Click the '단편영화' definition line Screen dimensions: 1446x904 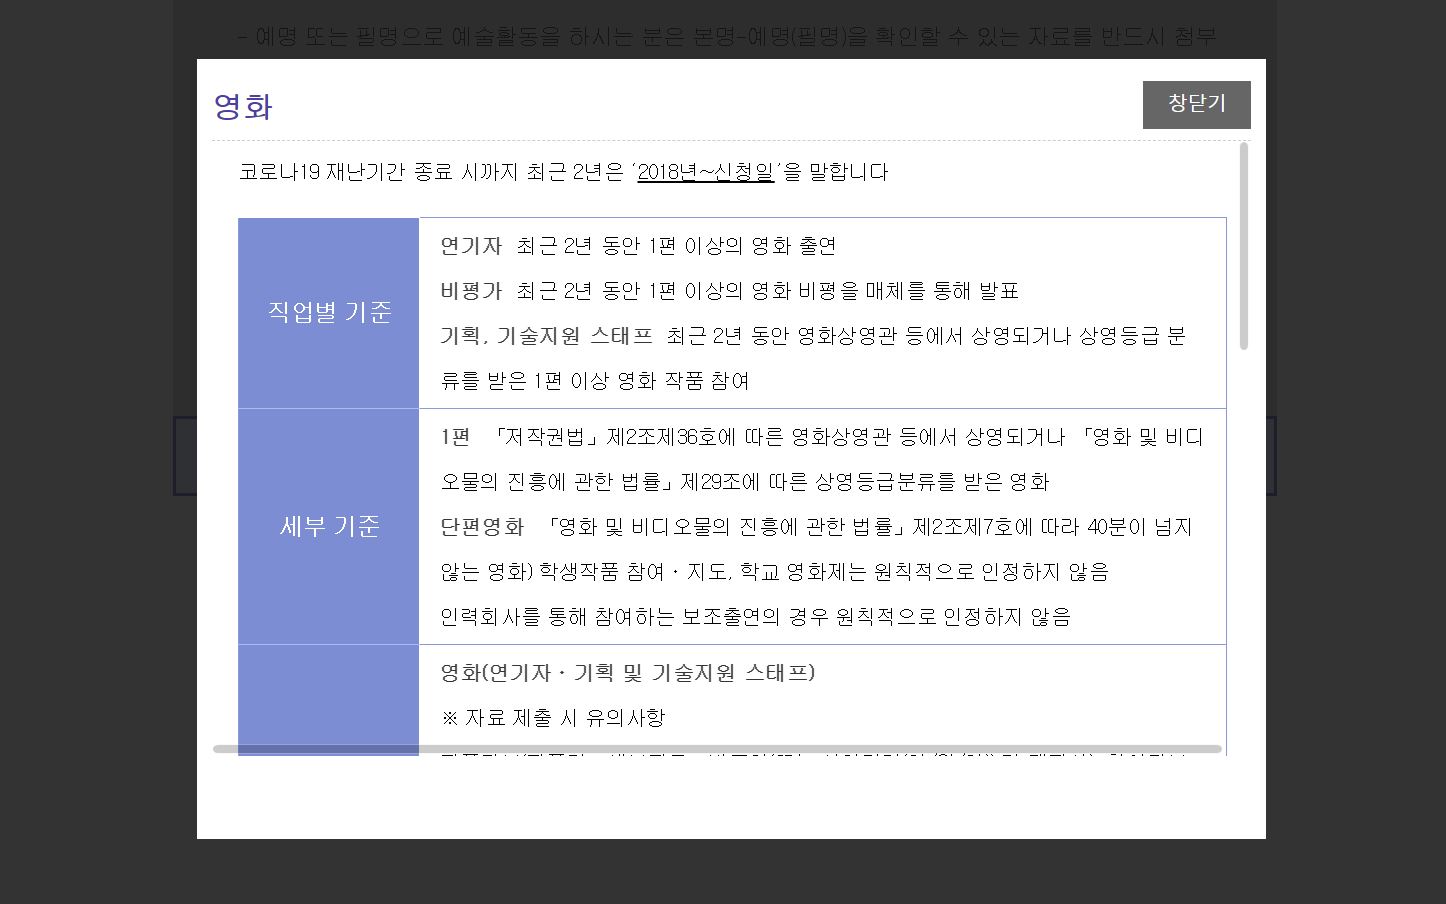[816, 527]
